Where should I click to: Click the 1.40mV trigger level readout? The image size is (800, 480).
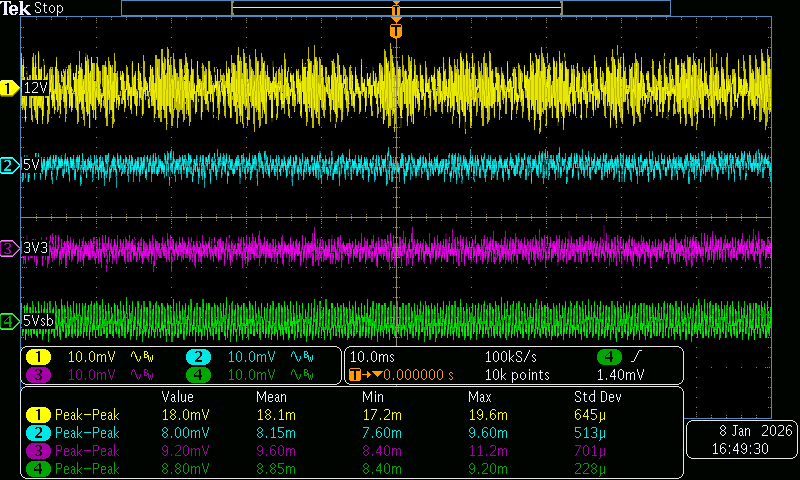coord(622,375)
